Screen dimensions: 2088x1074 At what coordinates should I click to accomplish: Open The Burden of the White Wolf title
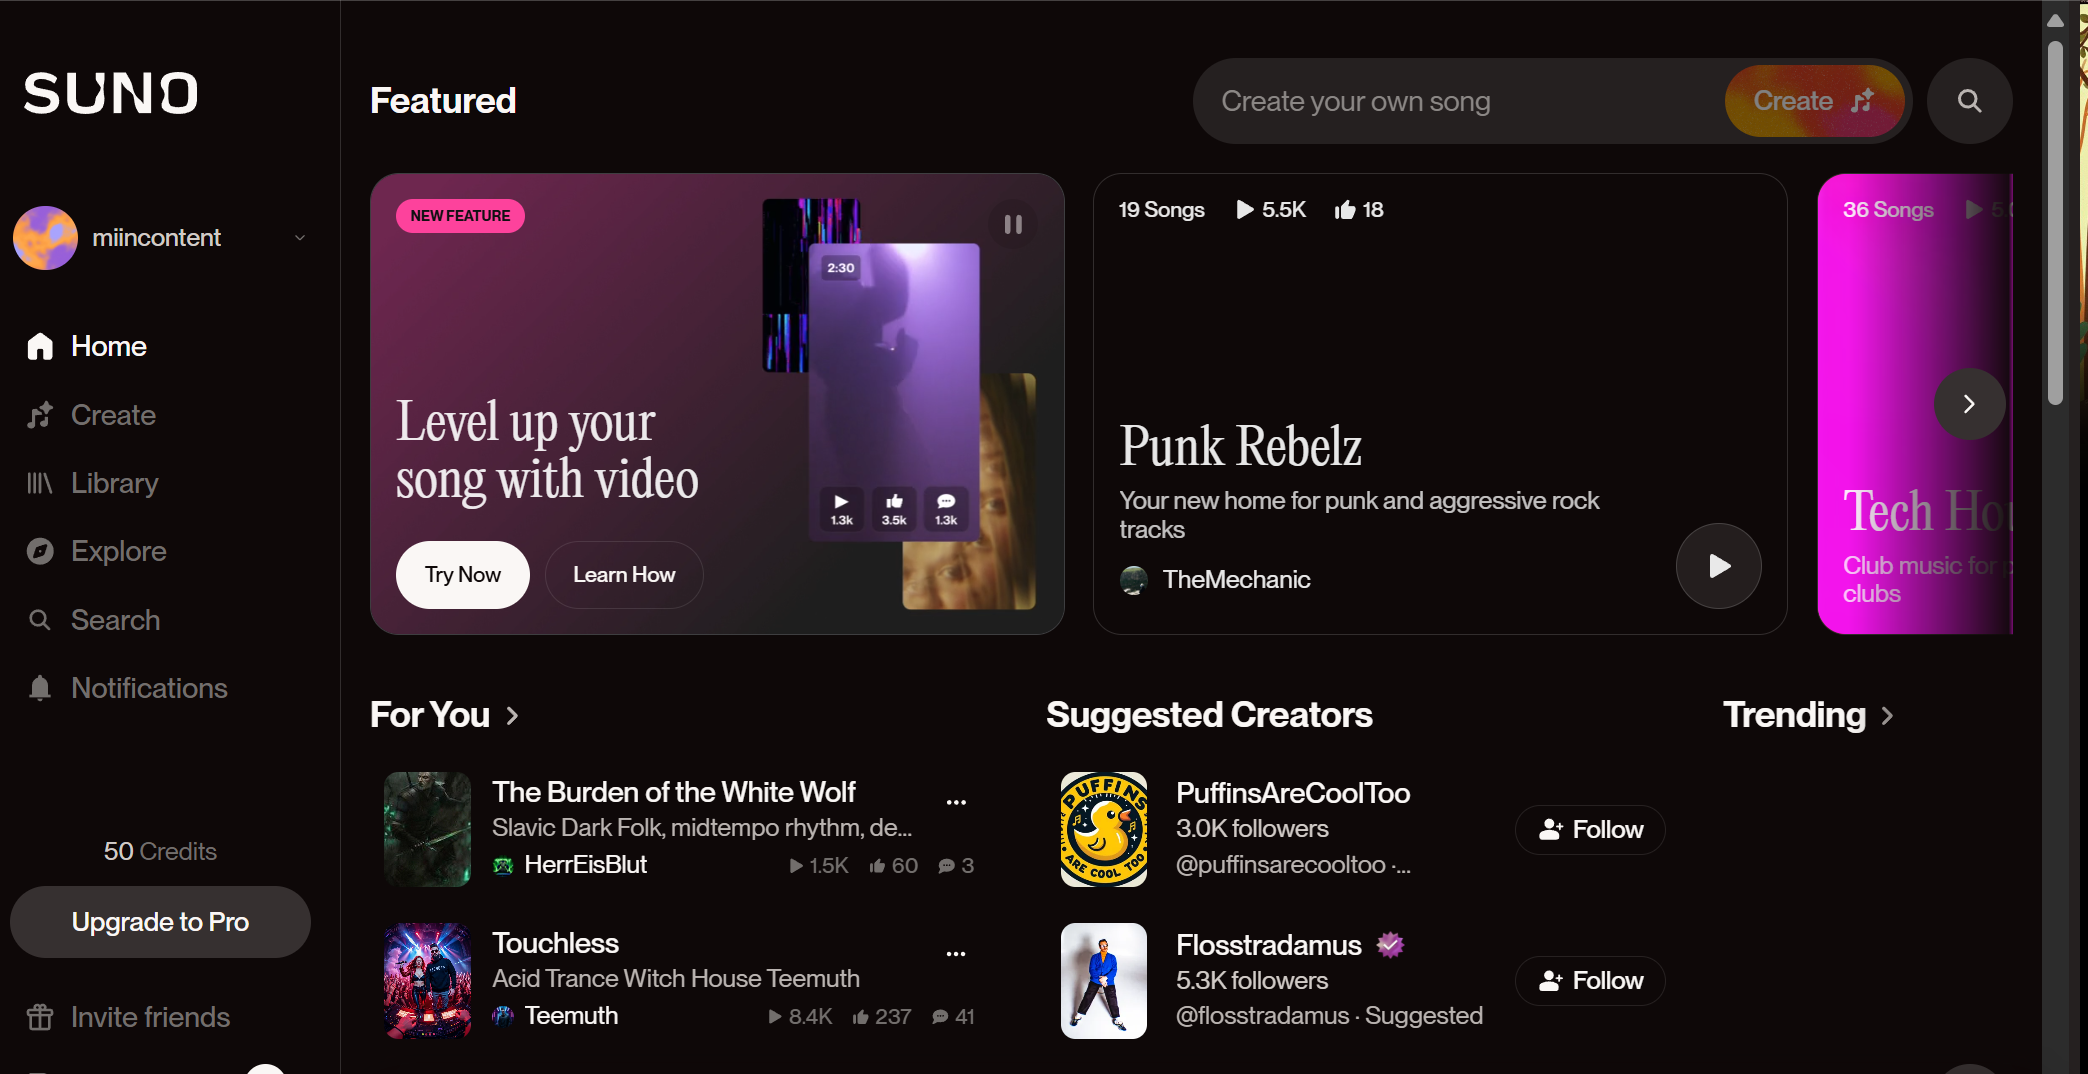pos(674,792)
